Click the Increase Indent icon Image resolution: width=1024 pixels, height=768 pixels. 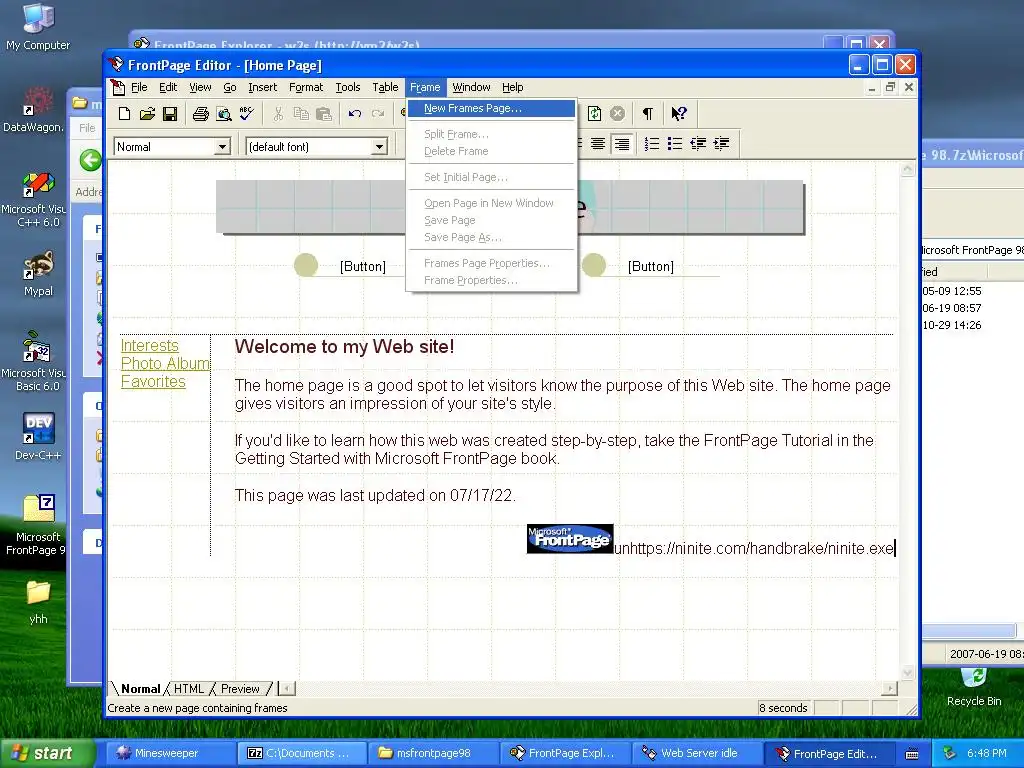click(x=721, y=144)
